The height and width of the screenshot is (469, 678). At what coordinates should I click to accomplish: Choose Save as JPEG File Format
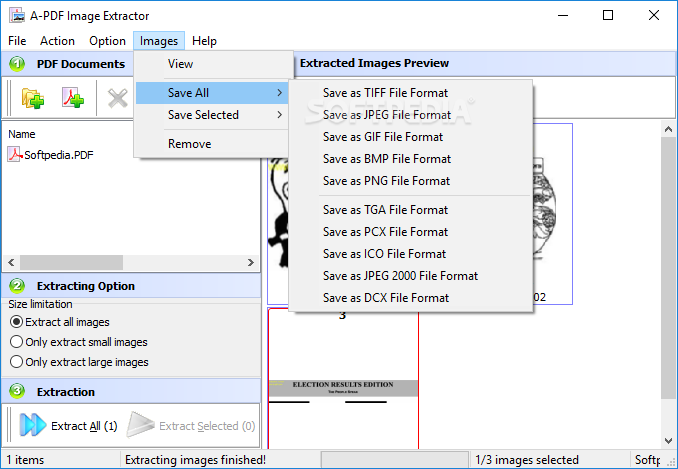tap(410, 115)
